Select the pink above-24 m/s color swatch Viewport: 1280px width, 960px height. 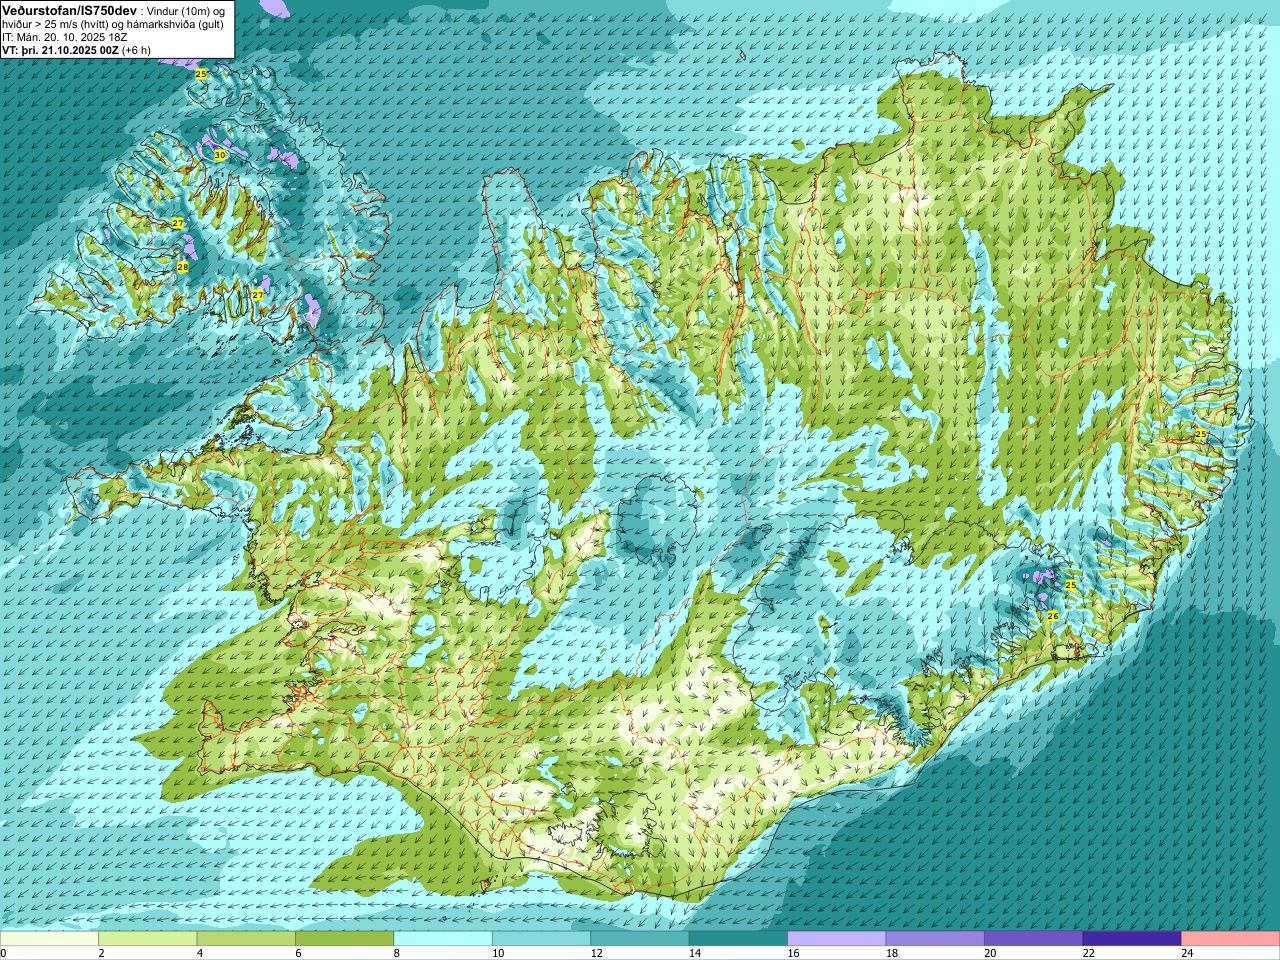coord(1231,939)
